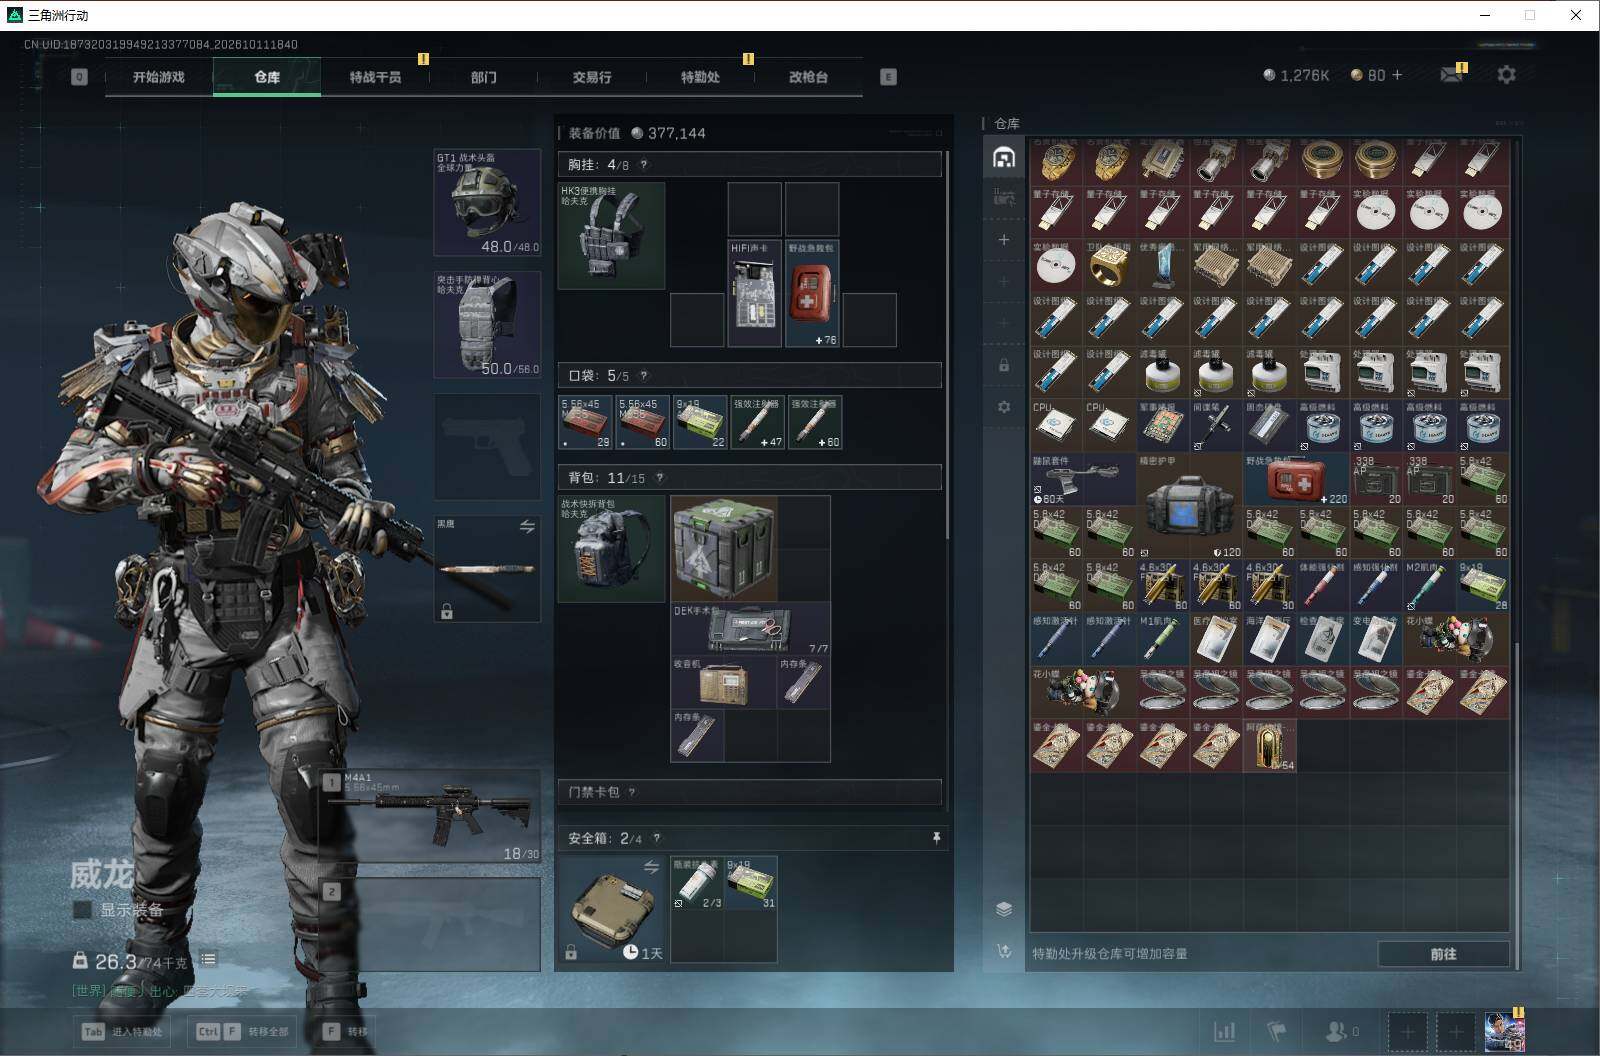The width and height of the screenshot is (1600, 1056).
Task: Open help for 背包 backpack question mark
Action: tap(659, 478)
